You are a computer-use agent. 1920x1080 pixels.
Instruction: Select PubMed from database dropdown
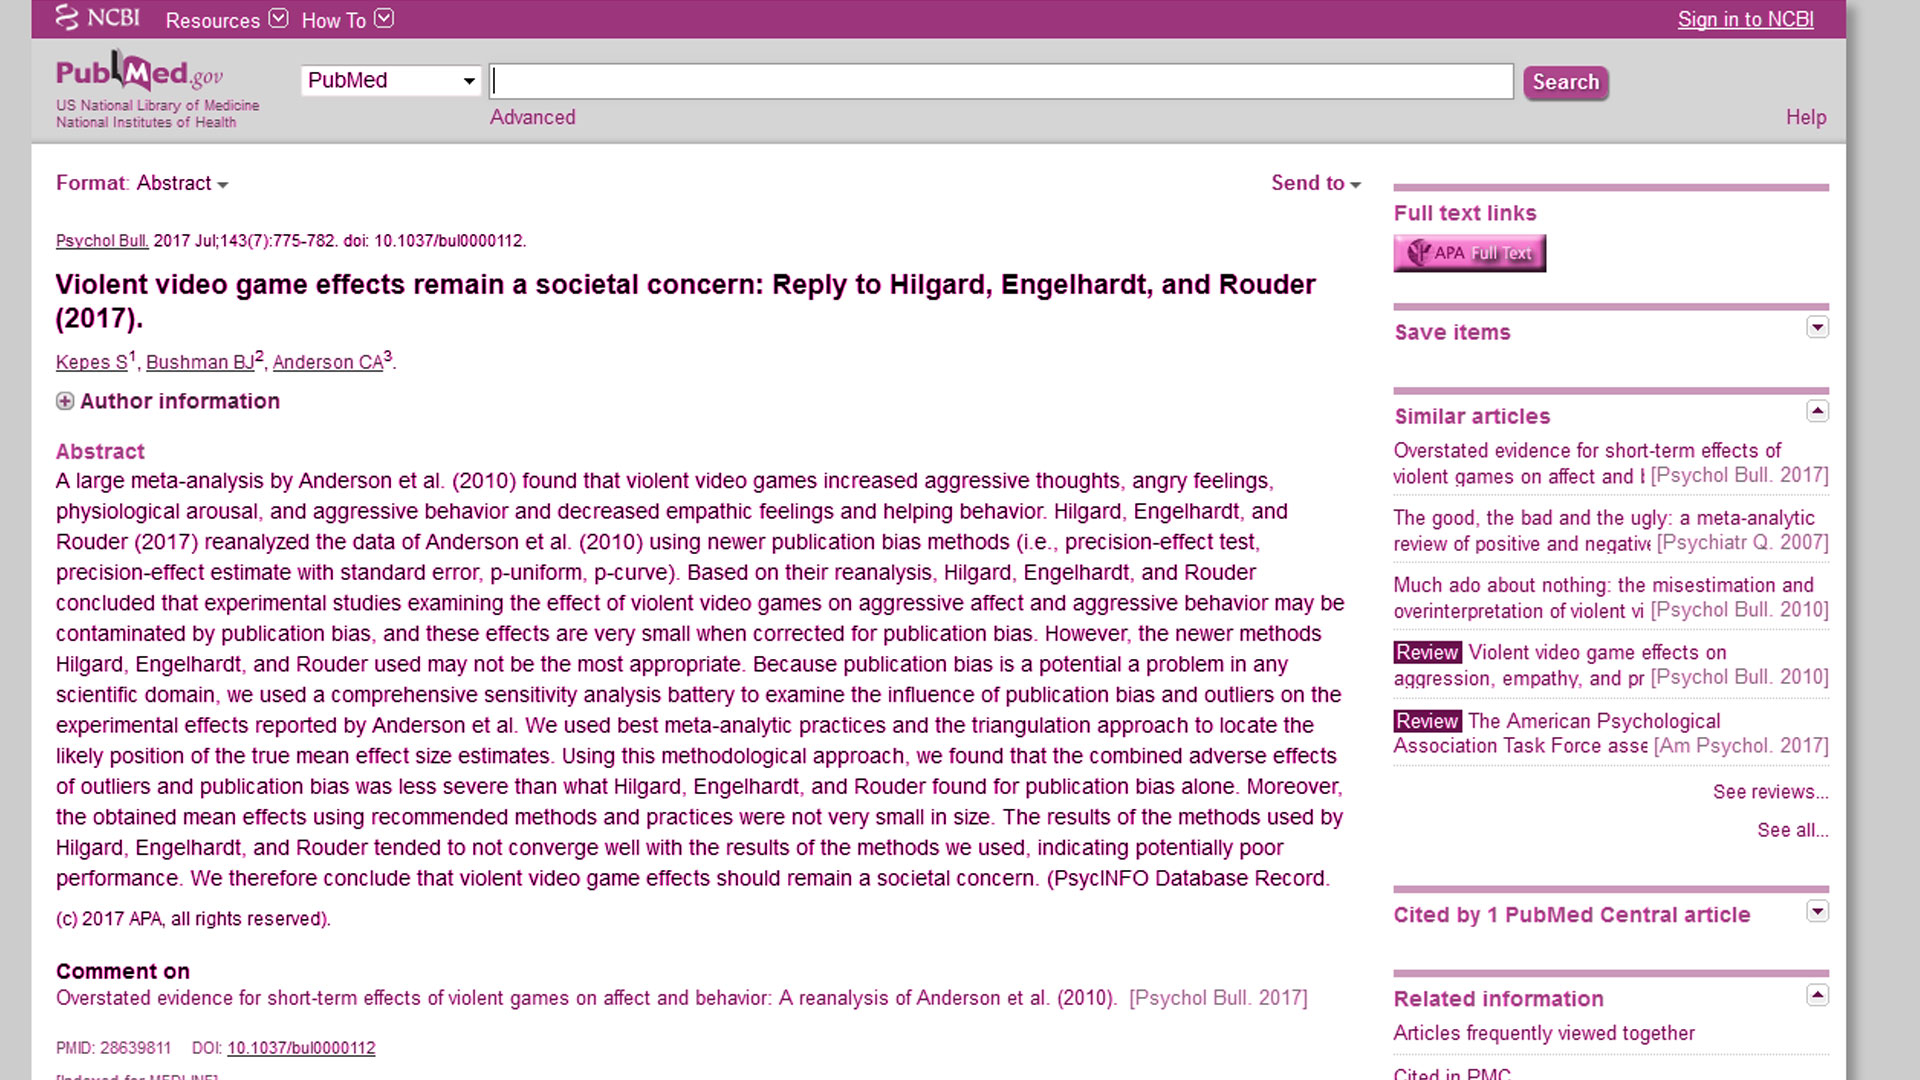tap(388, 80)
